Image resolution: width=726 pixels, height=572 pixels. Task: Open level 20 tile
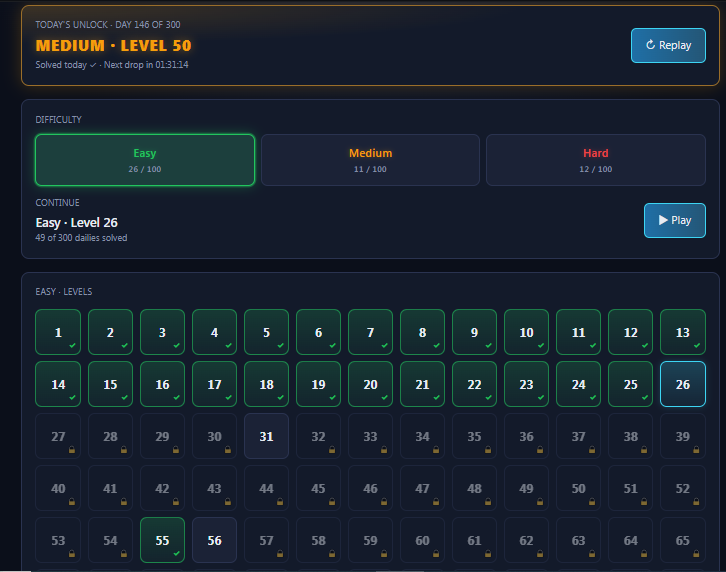tap(370, 384)
